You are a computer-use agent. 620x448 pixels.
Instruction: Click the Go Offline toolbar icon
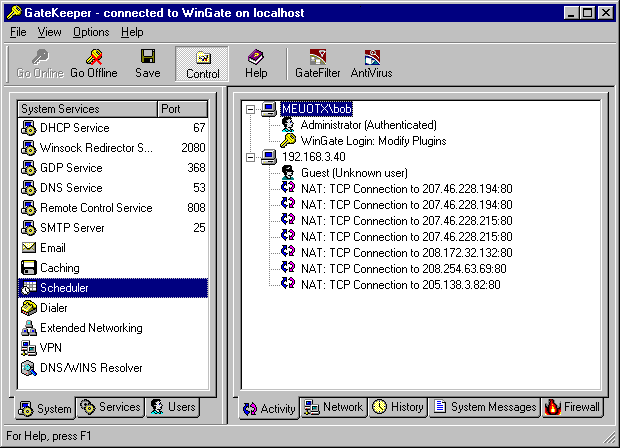[x=94, y=57]
